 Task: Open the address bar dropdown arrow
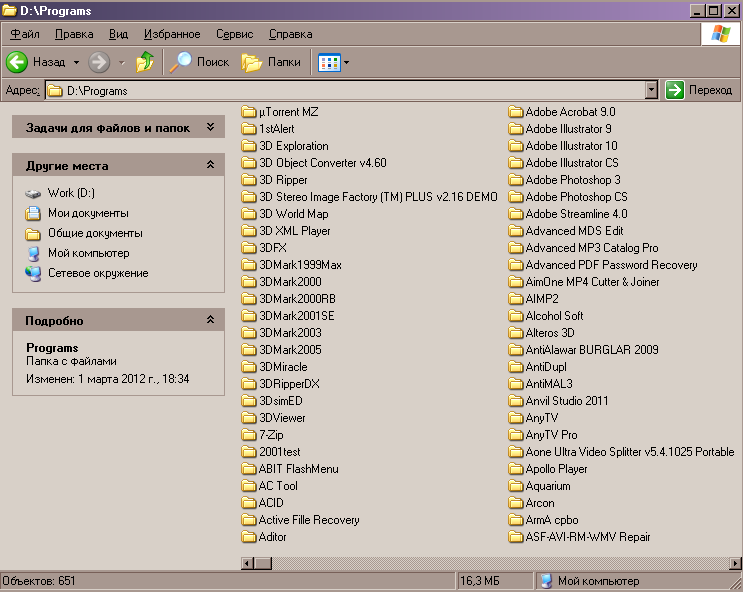click(651, 90)
